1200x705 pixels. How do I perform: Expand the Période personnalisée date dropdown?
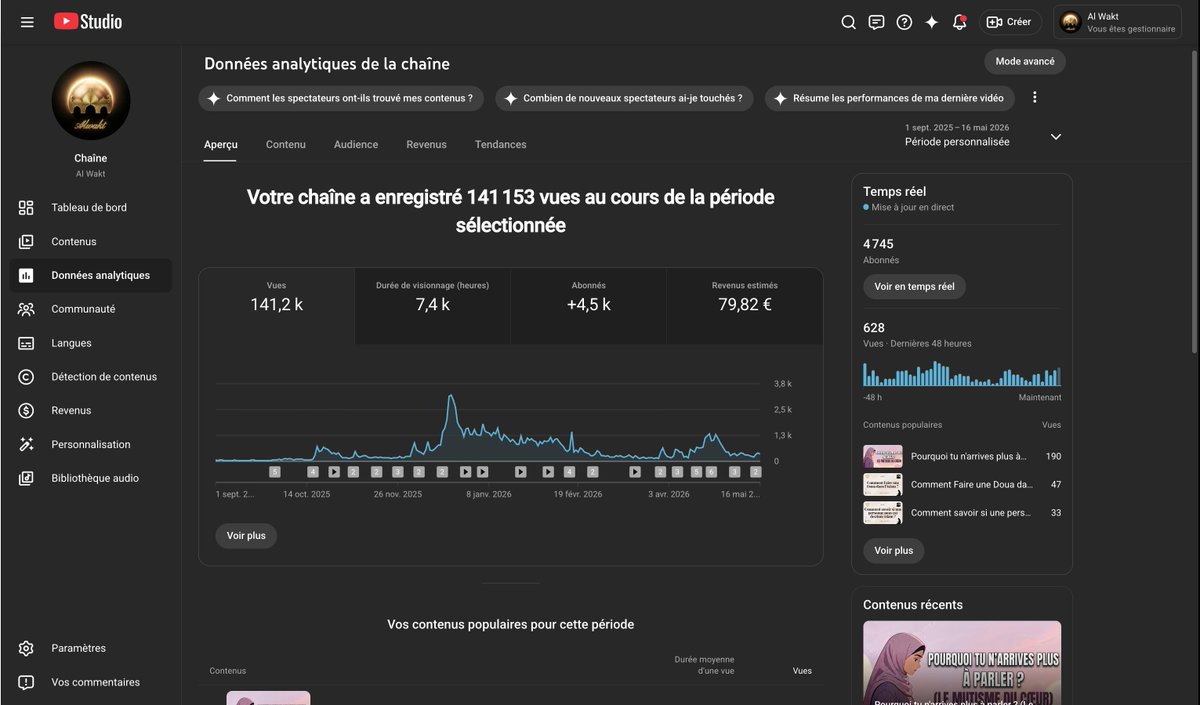(x=983, y=135)
